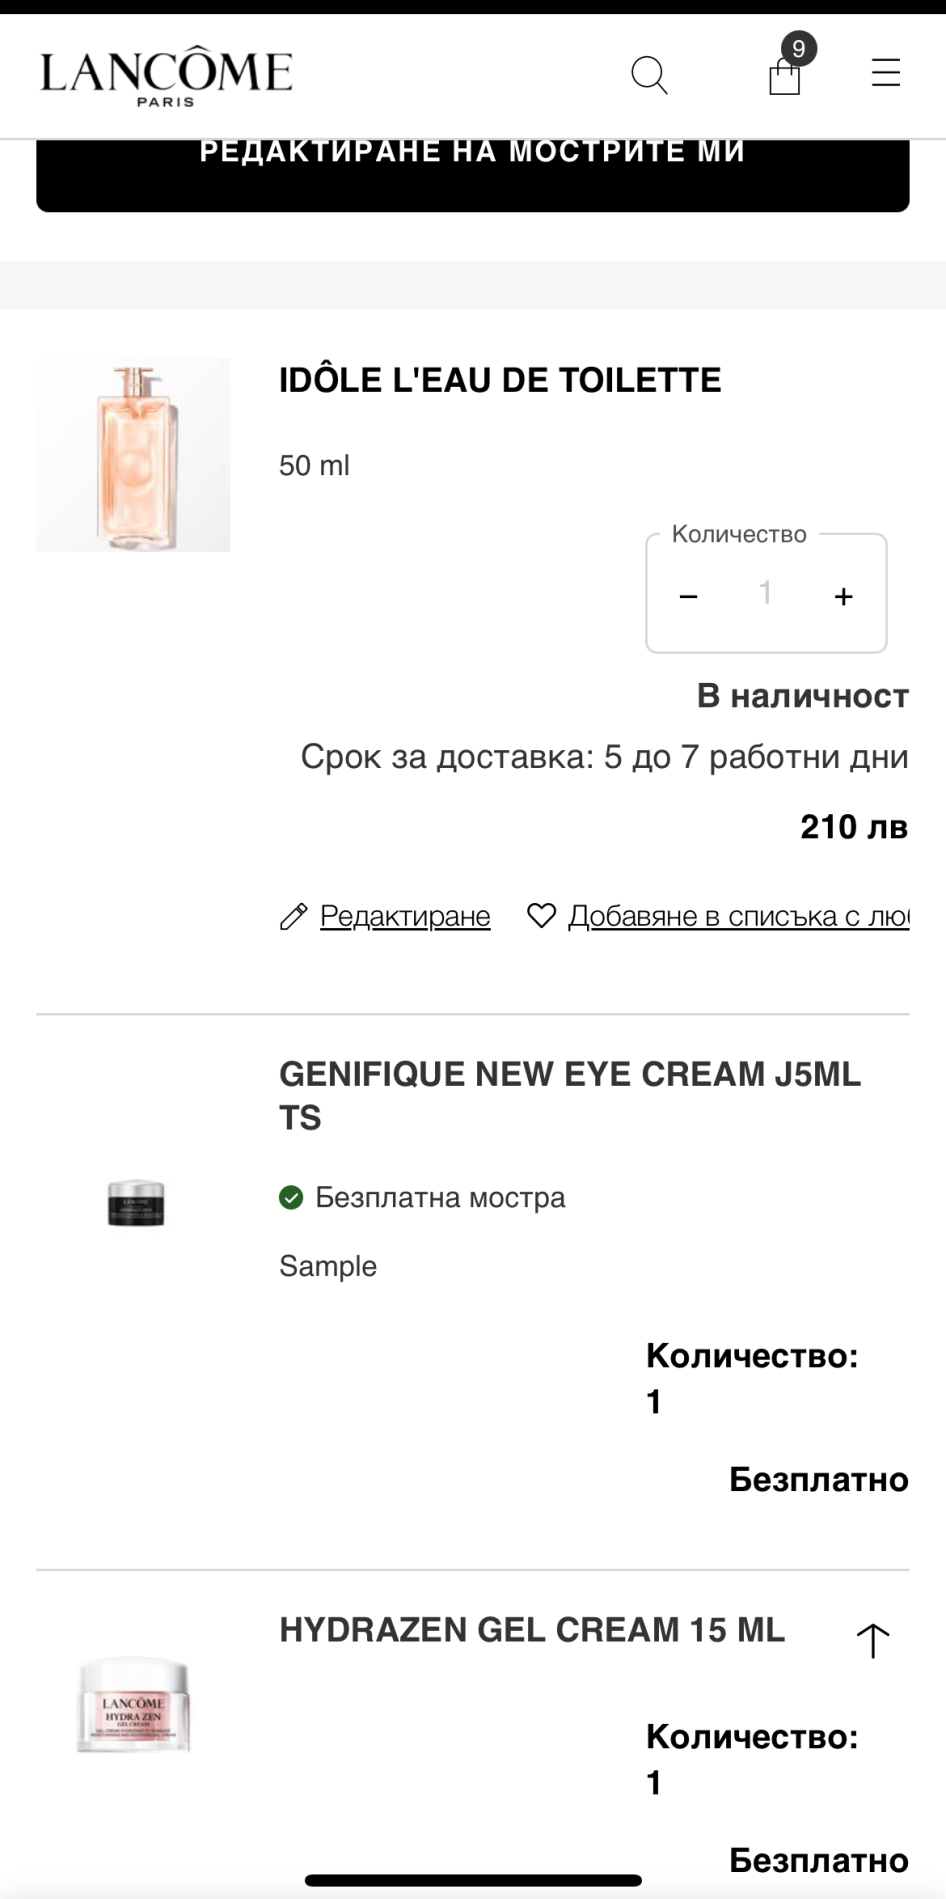Click Добавяне в списъка wishlist link
This screenshot has width=946, height=1899.
click(x=738, y=916)
